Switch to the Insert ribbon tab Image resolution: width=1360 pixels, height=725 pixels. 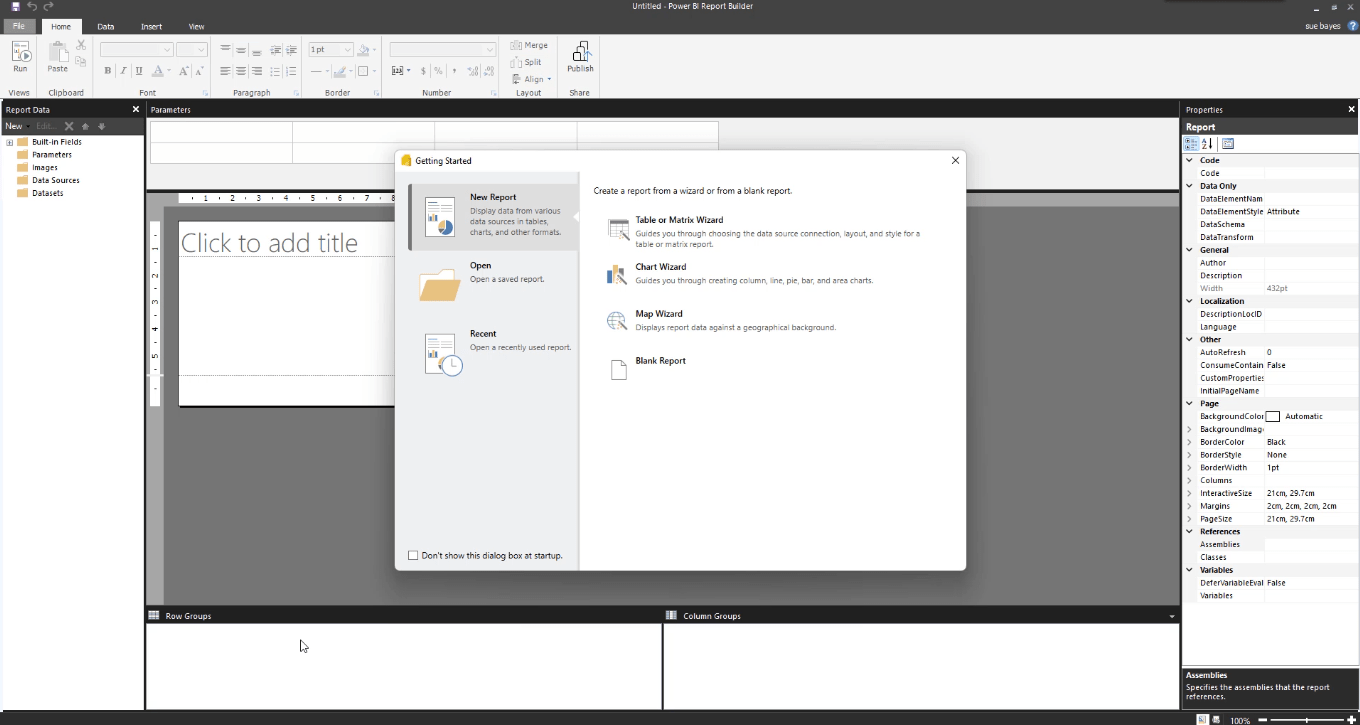click(x=151, y=27)
